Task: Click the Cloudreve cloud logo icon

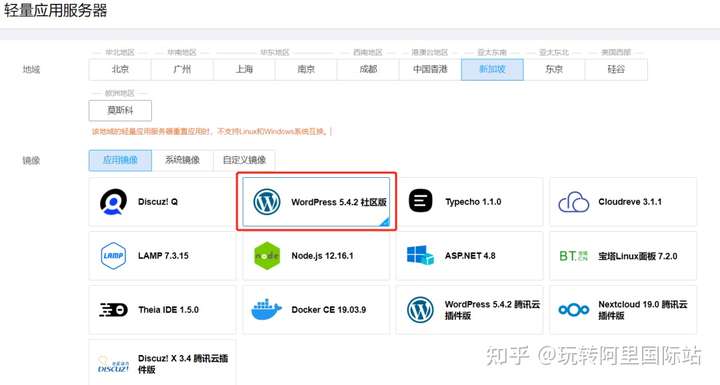Action: (x=574, y=202)
